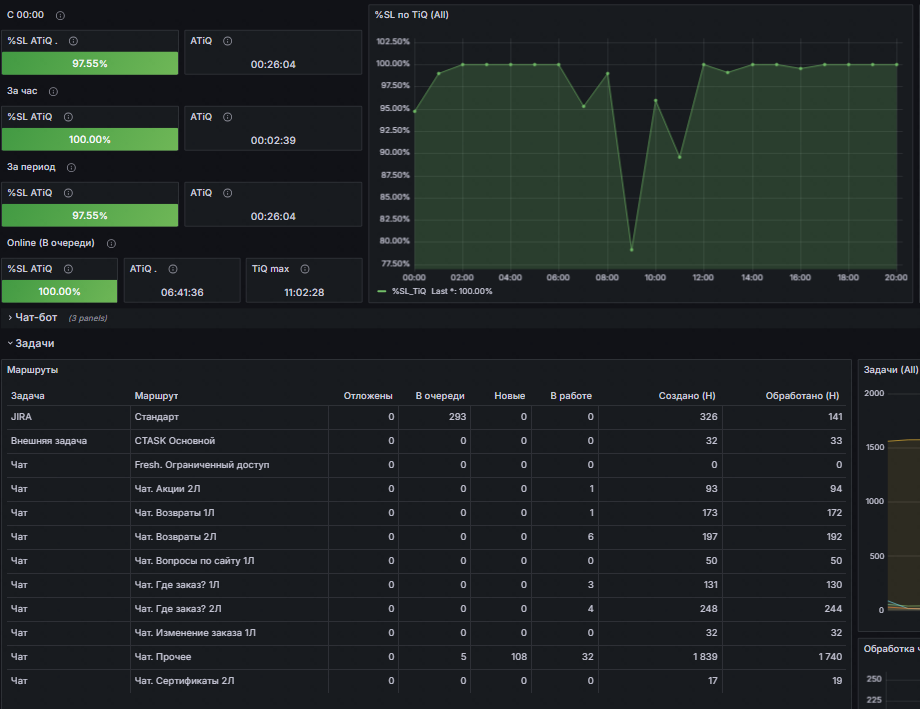Click the green 97.55% gauge bar under С 00:00
Screen dimensions: 920x709
[90, 63]
